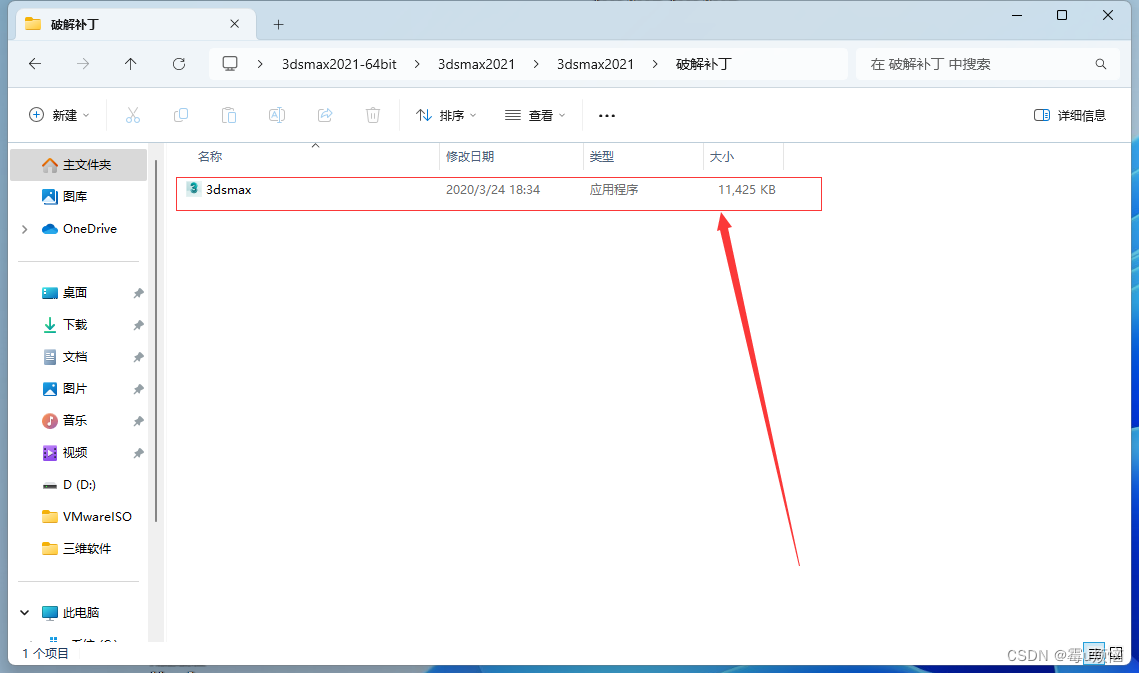Image resolution: width=1139 pixels, height=673 pixels.
Task: Click the Copy icon in toolbar
Action: [x=181, y=115]
